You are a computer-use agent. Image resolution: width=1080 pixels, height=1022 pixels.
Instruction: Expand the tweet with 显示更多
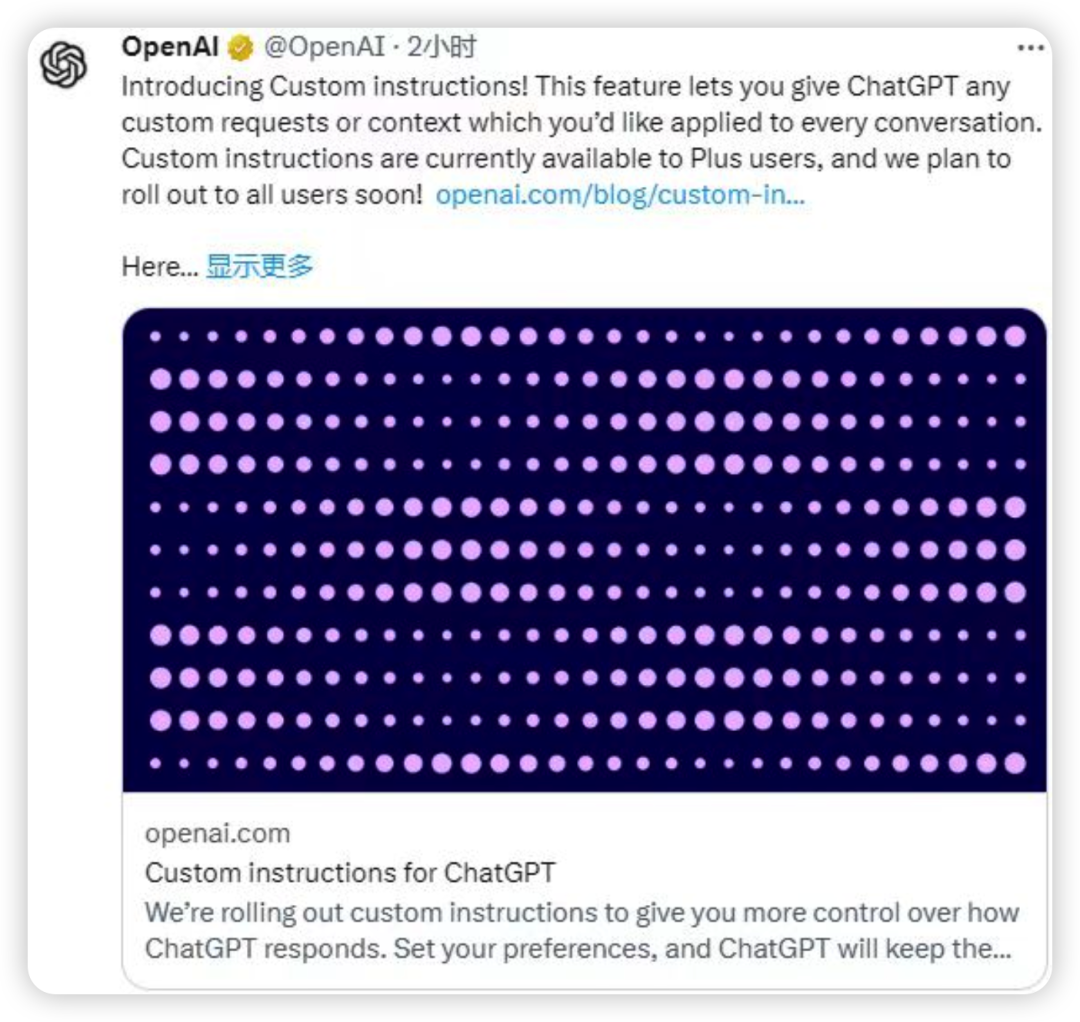coord(259,266)
